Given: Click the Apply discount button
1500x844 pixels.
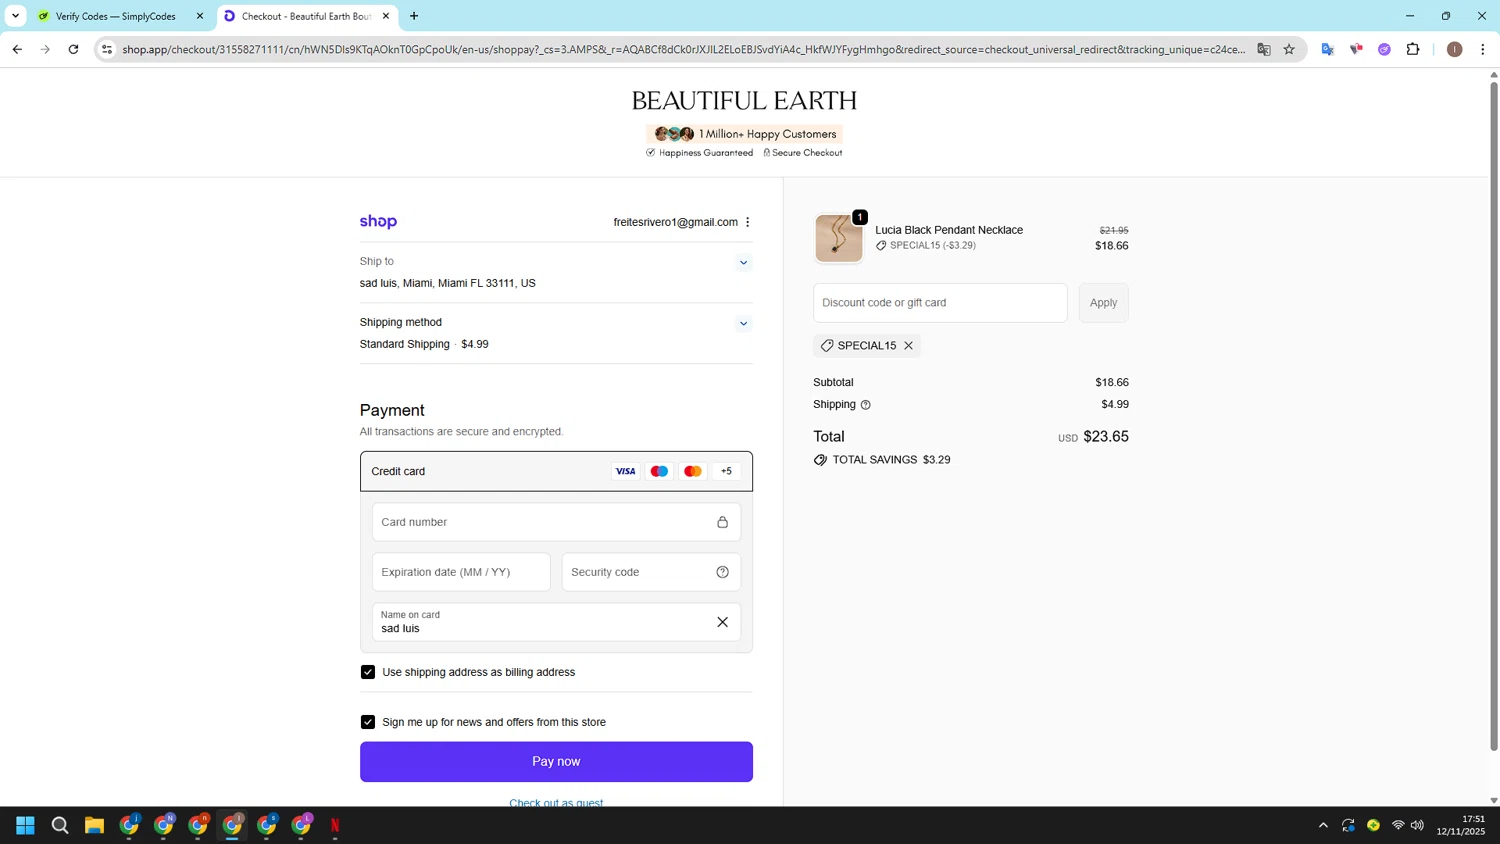Looking at the screenshot, I should [x=1103, y=303].
